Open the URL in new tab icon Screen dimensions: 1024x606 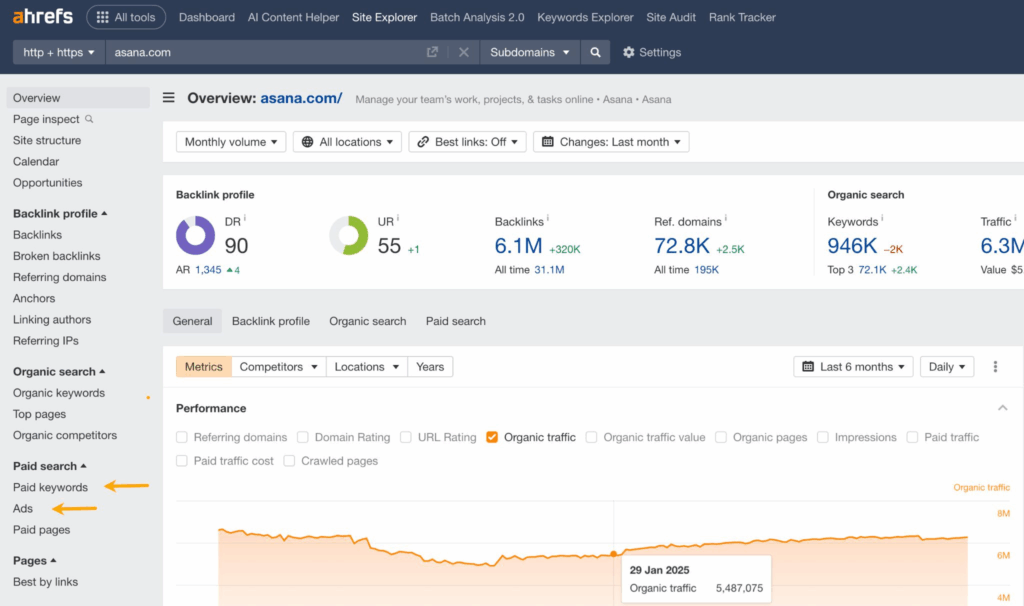pyautogui.click(x=432, y=52)
